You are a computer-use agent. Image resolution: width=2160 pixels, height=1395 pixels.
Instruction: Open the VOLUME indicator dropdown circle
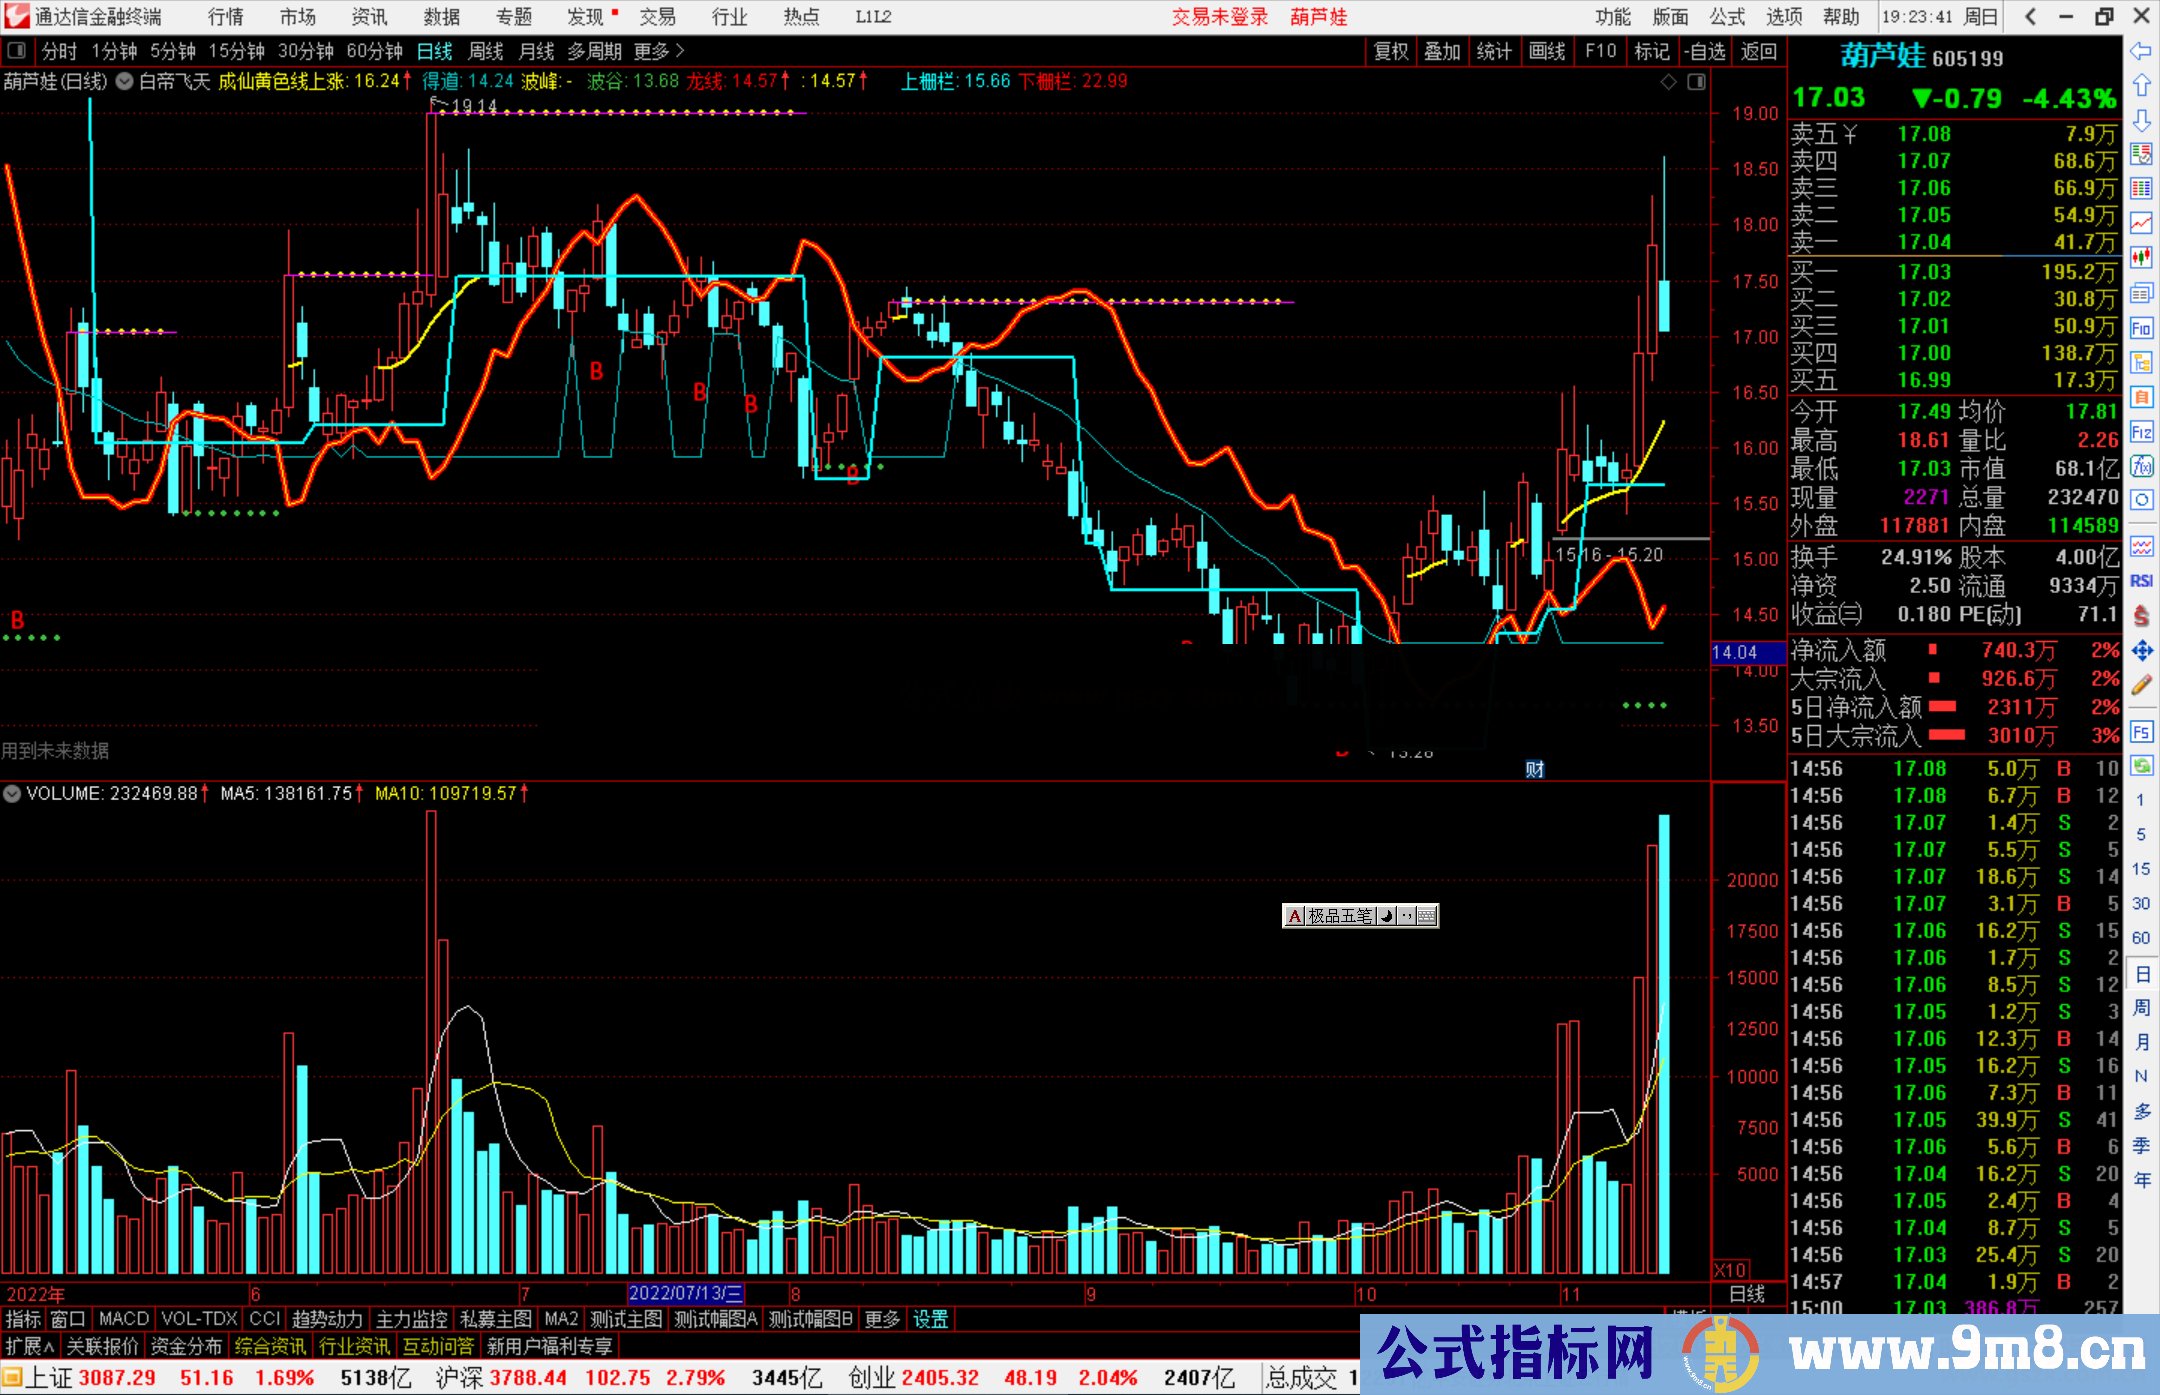[12, 794]
